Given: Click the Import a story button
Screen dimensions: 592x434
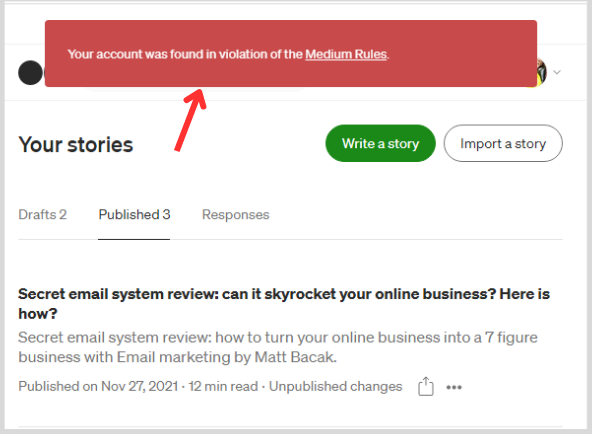Looking at the screenshot, I should pos(503,143).
